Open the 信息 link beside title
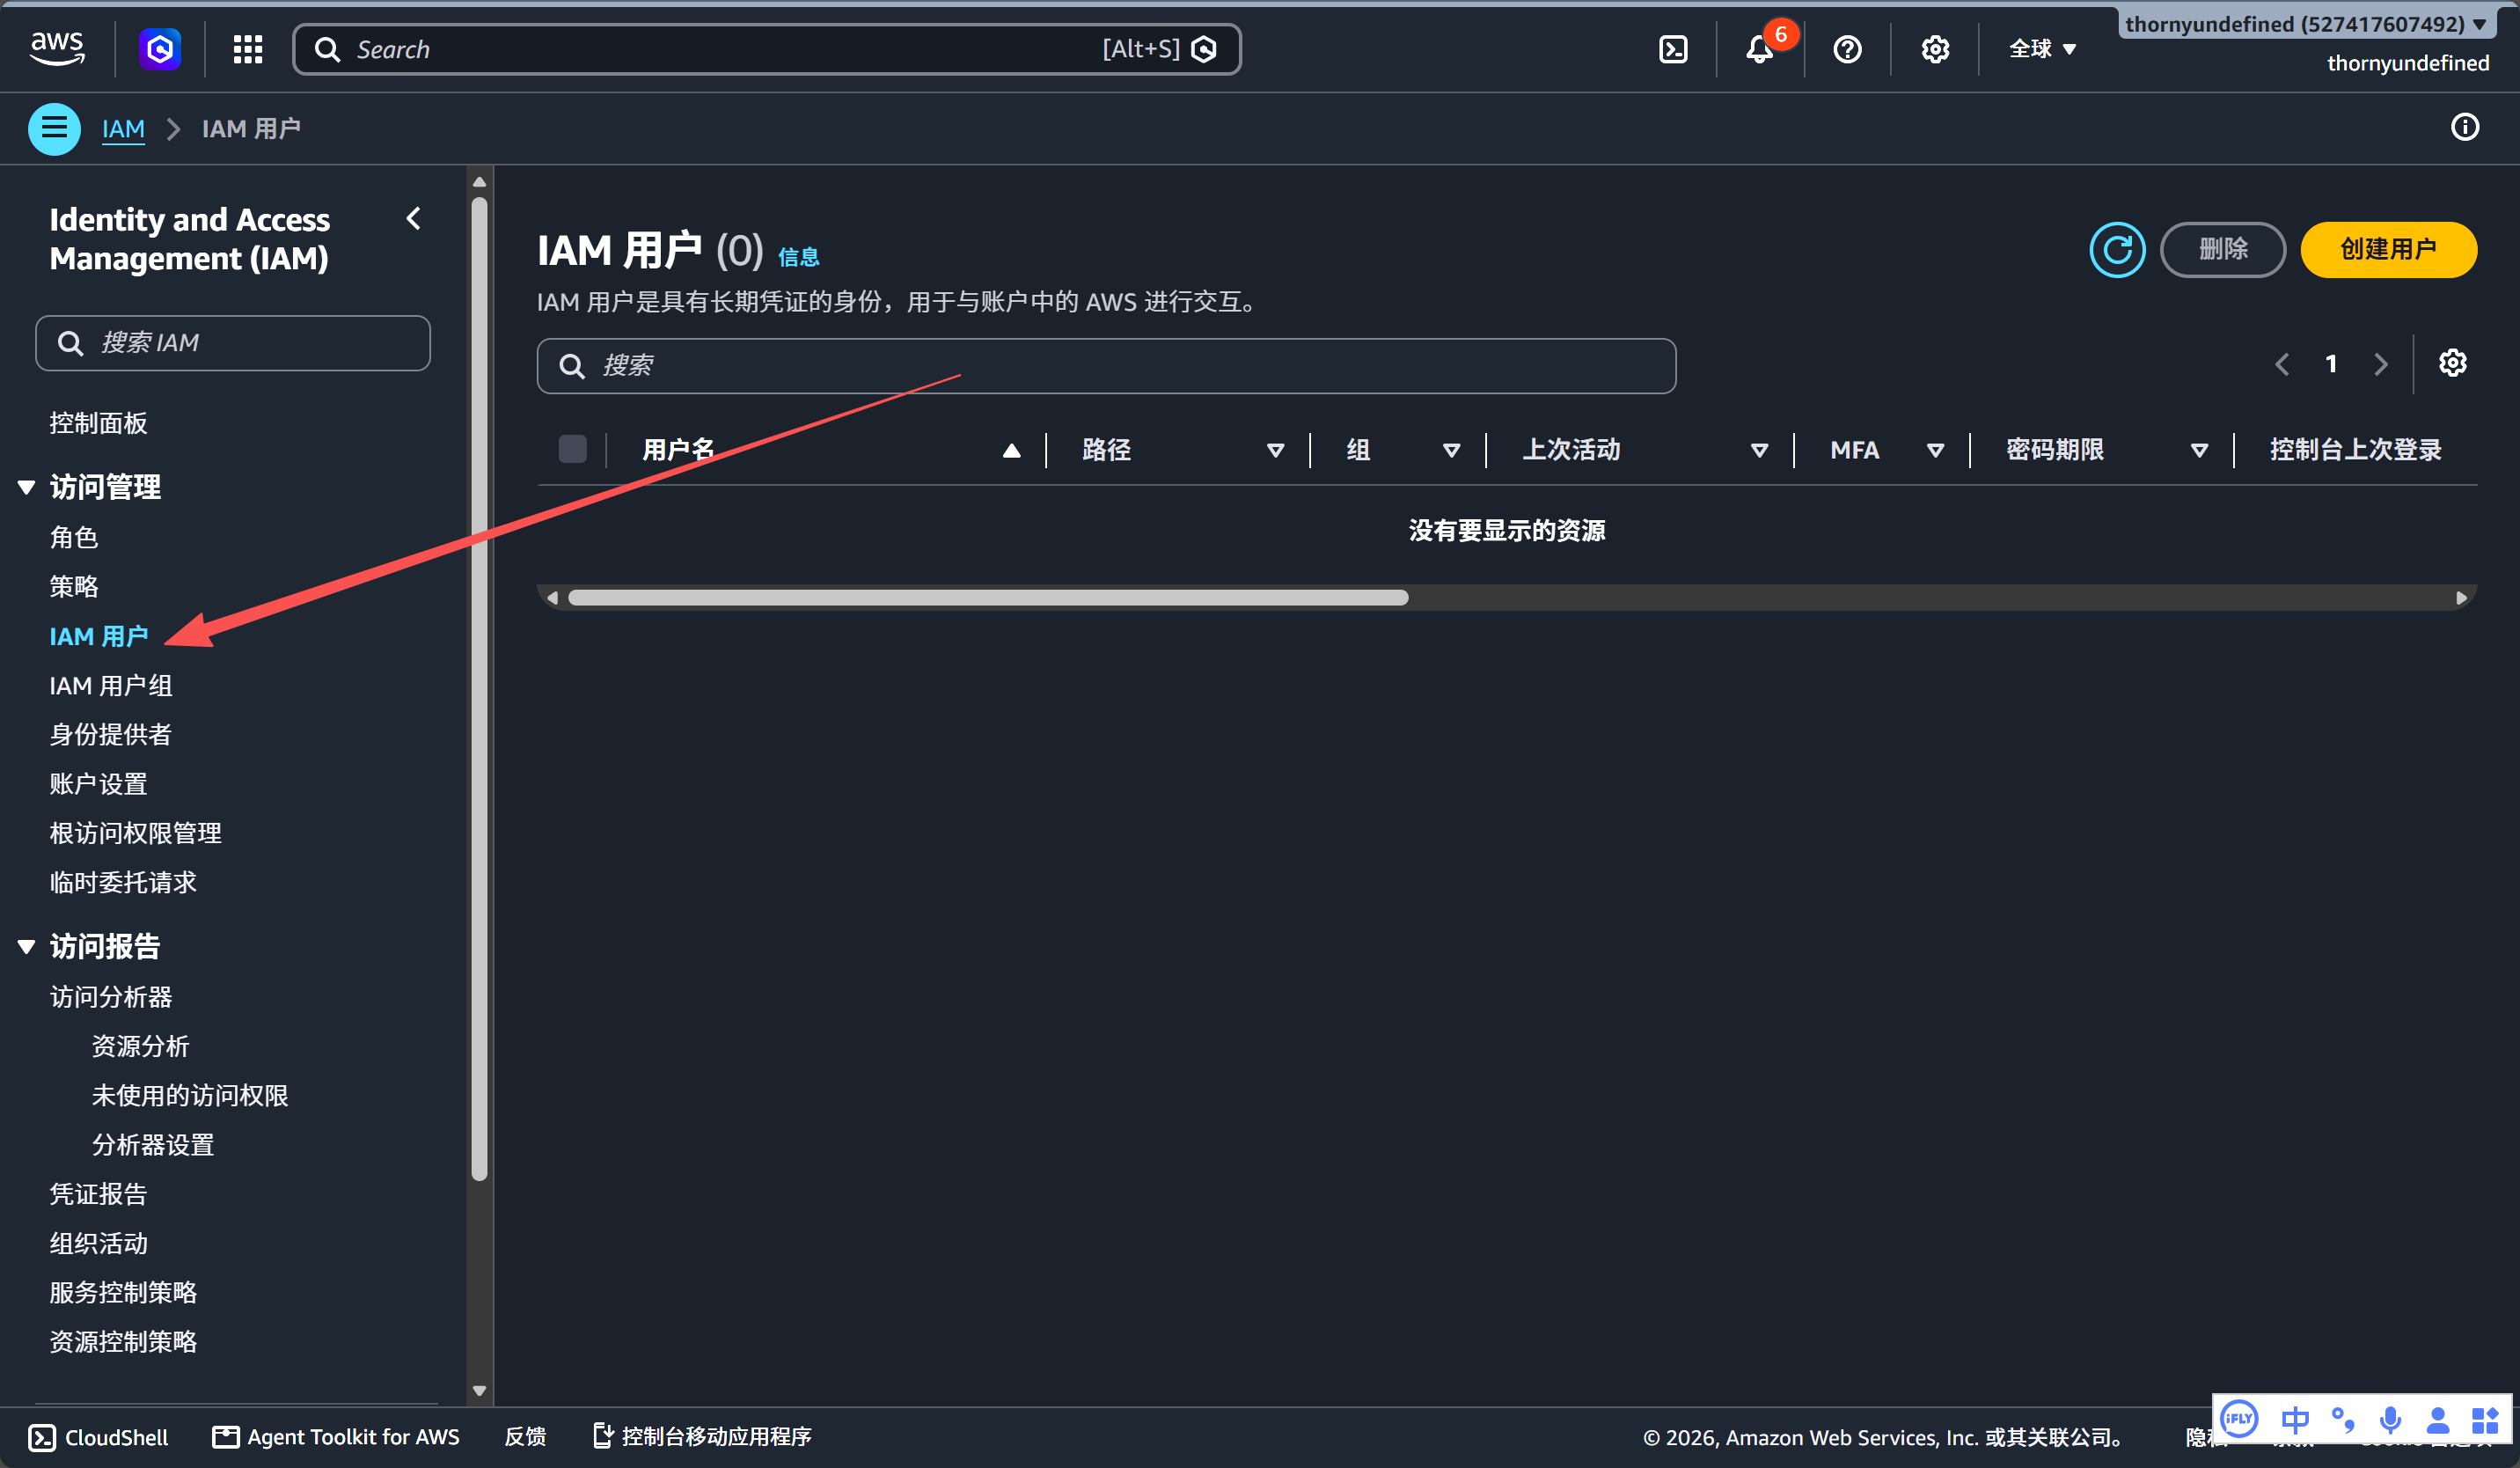The height and width of the screenshot is (1468, 2520). (799, 257)
